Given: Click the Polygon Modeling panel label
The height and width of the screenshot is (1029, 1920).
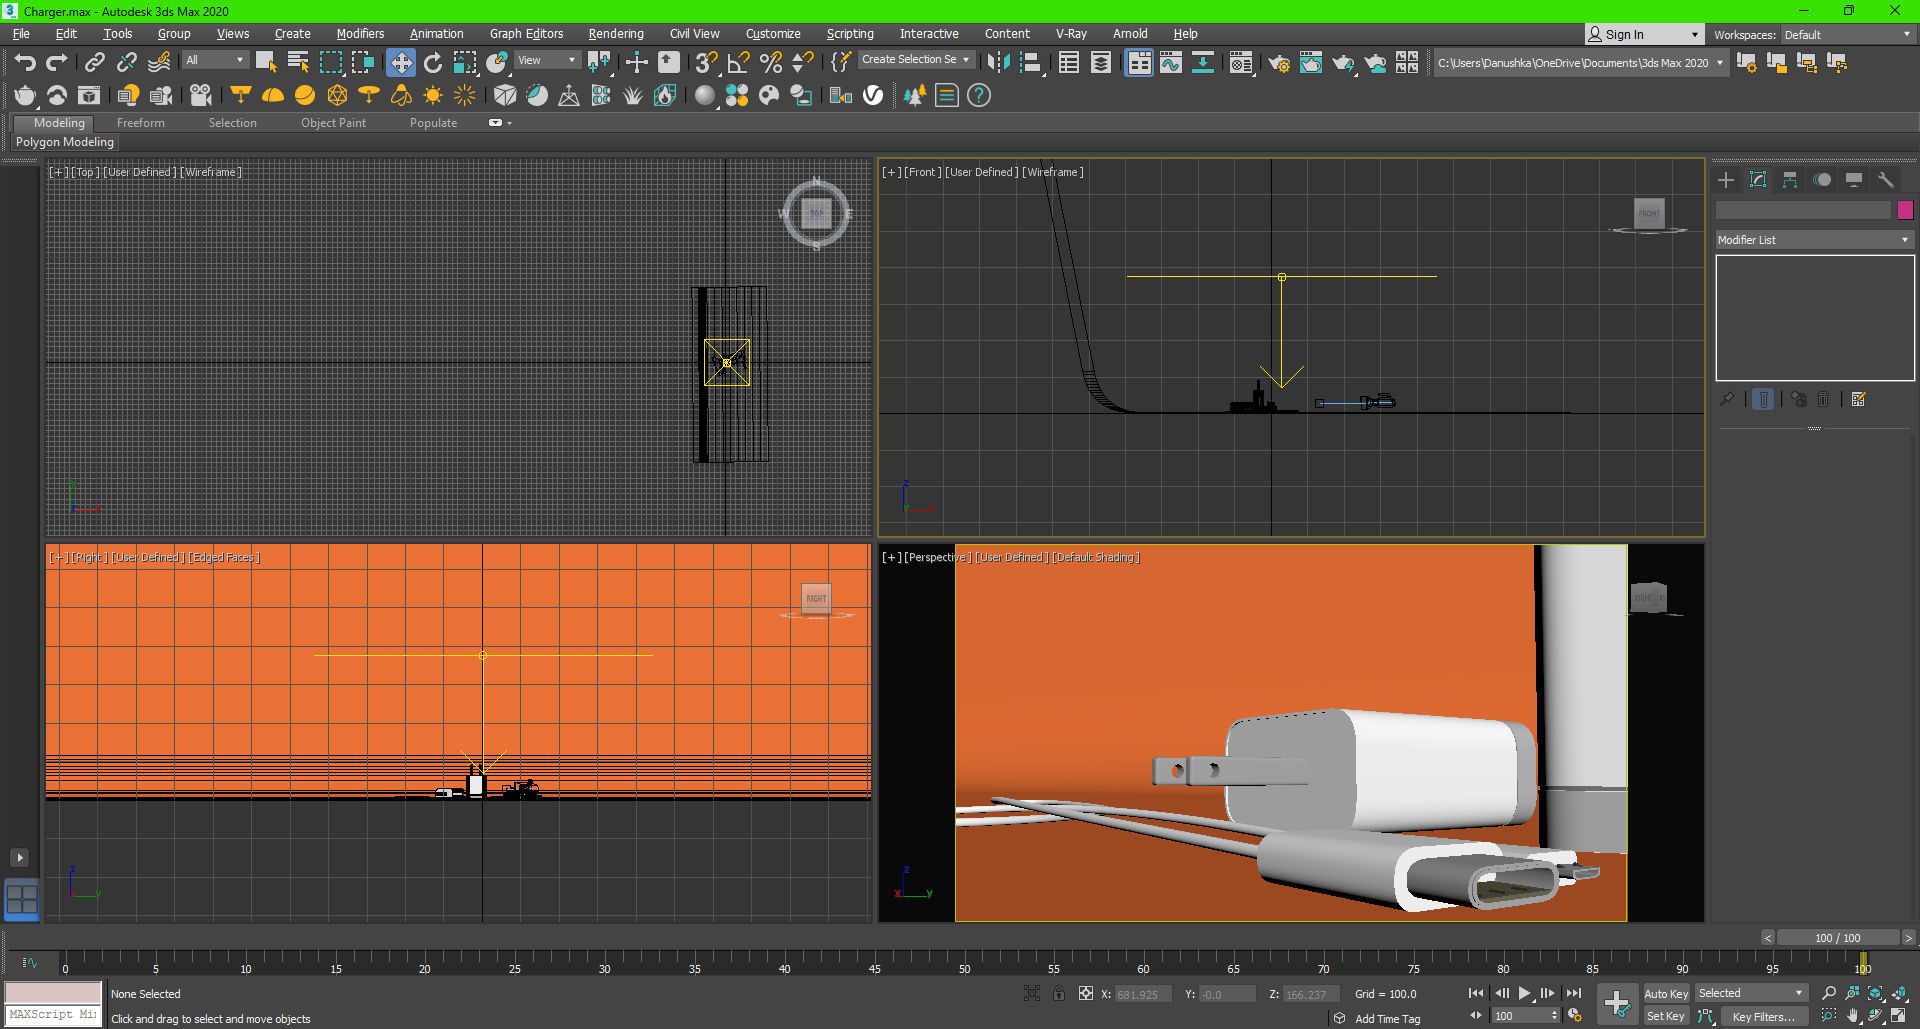Looking at the screenshot, I should [65, 142].
